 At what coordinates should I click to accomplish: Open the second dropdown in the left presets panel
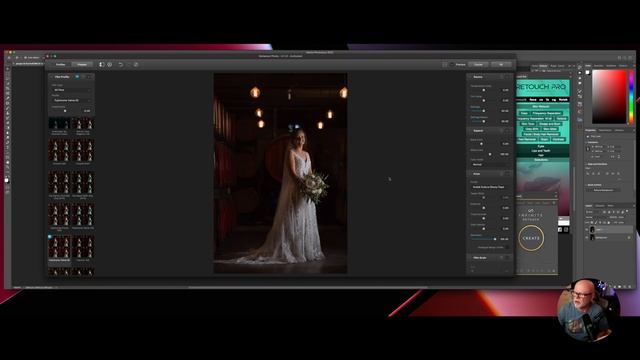pos(72,100)
